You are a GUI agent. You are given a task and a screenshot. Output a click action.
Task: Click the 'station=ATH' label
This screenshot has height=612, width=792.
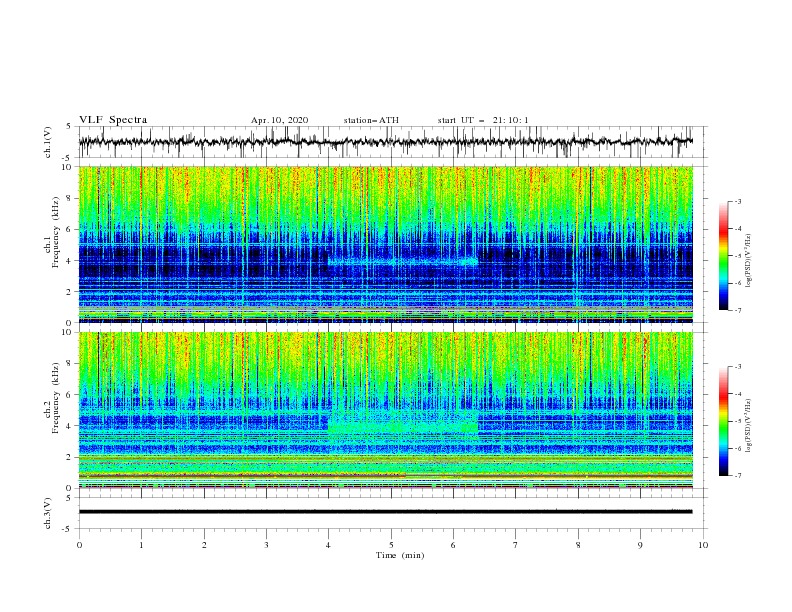[371, 120]
